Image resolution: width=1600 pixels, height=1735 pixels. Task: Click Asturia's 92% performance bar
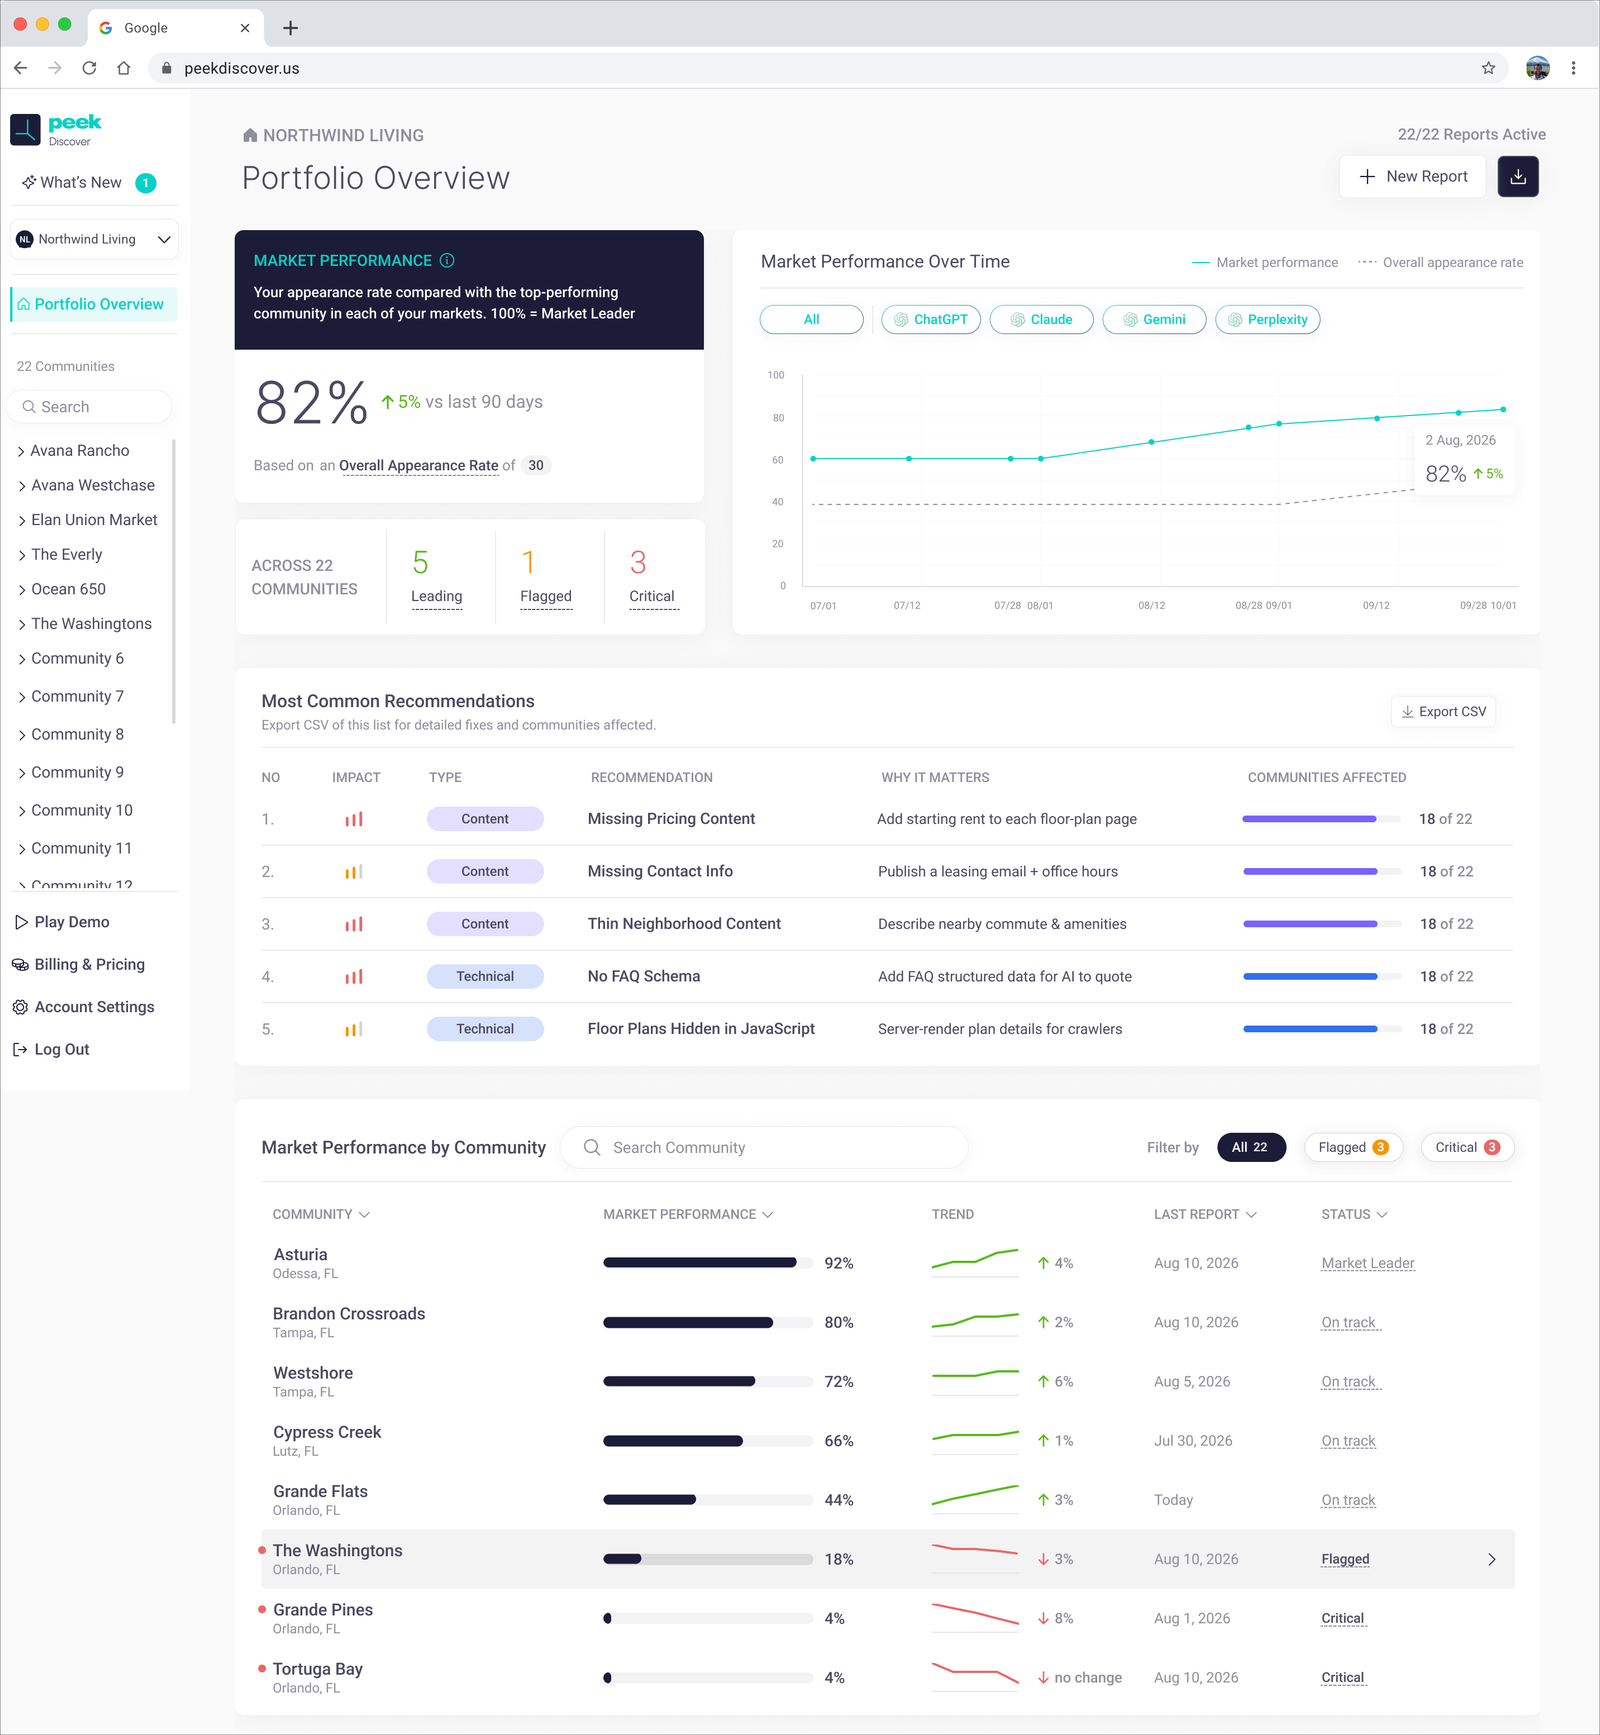tap(708, 1263)
